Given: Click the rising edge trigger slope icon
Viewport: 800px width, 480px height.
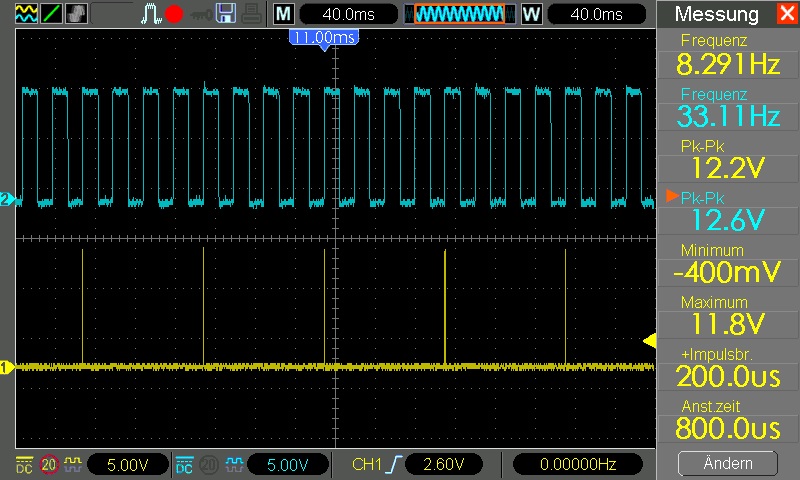Looking at the screenshot, I should click(x=394, y=464).
